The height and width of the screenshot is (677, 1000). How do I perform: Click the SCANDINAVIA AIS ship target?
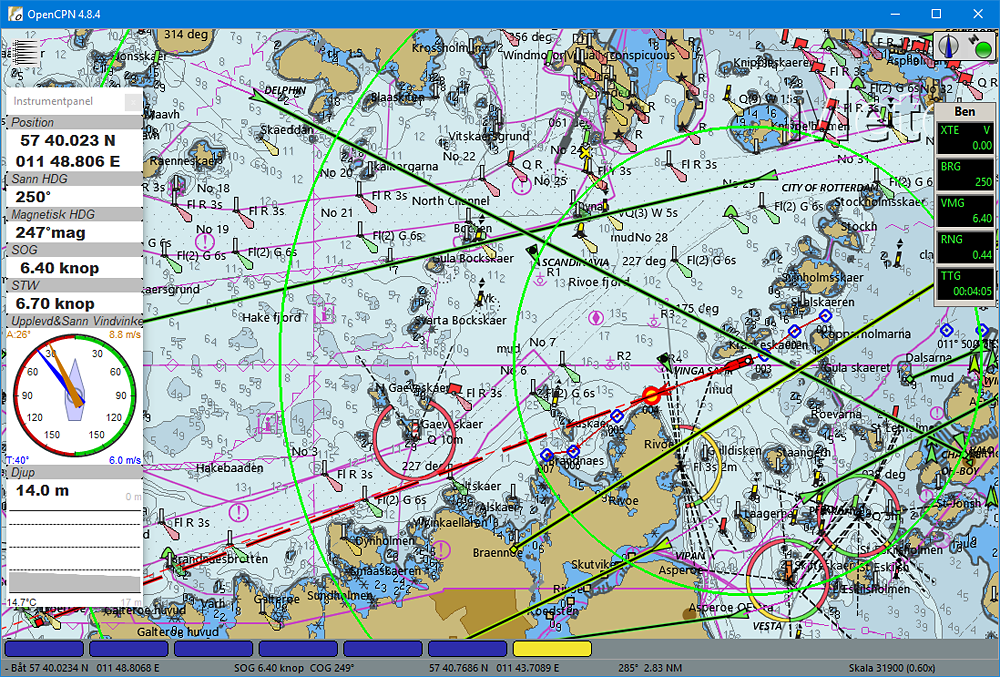pyautogui.click(x=531, y=250)
